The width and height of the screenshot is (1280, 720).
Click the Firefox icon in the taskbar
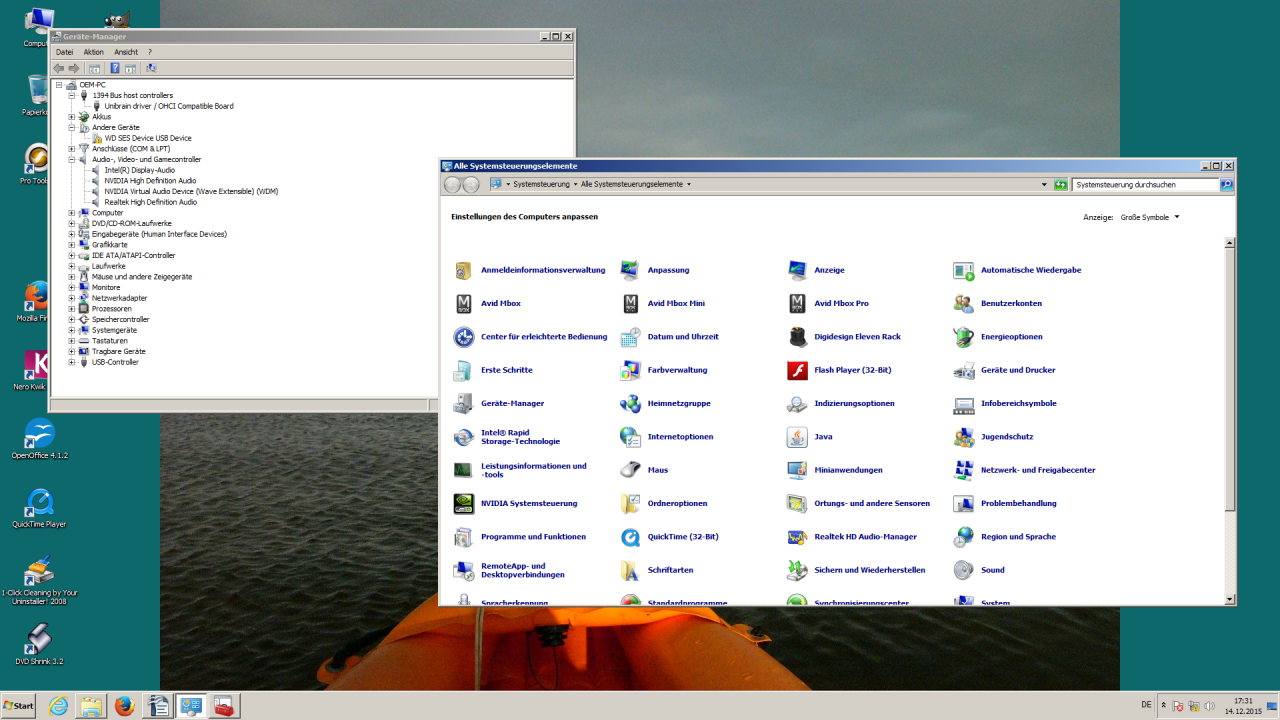tap(124, 706)
